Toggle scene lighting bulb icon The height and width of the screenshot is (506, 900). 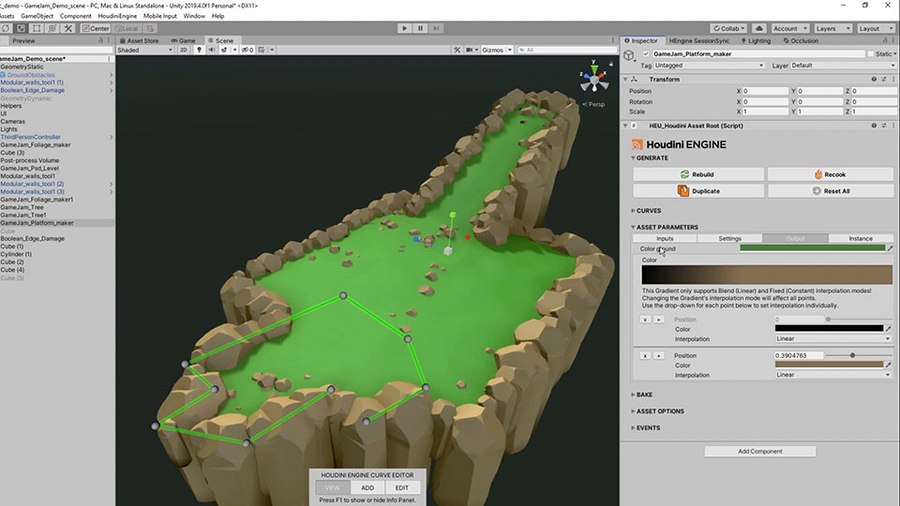[199, 50]
